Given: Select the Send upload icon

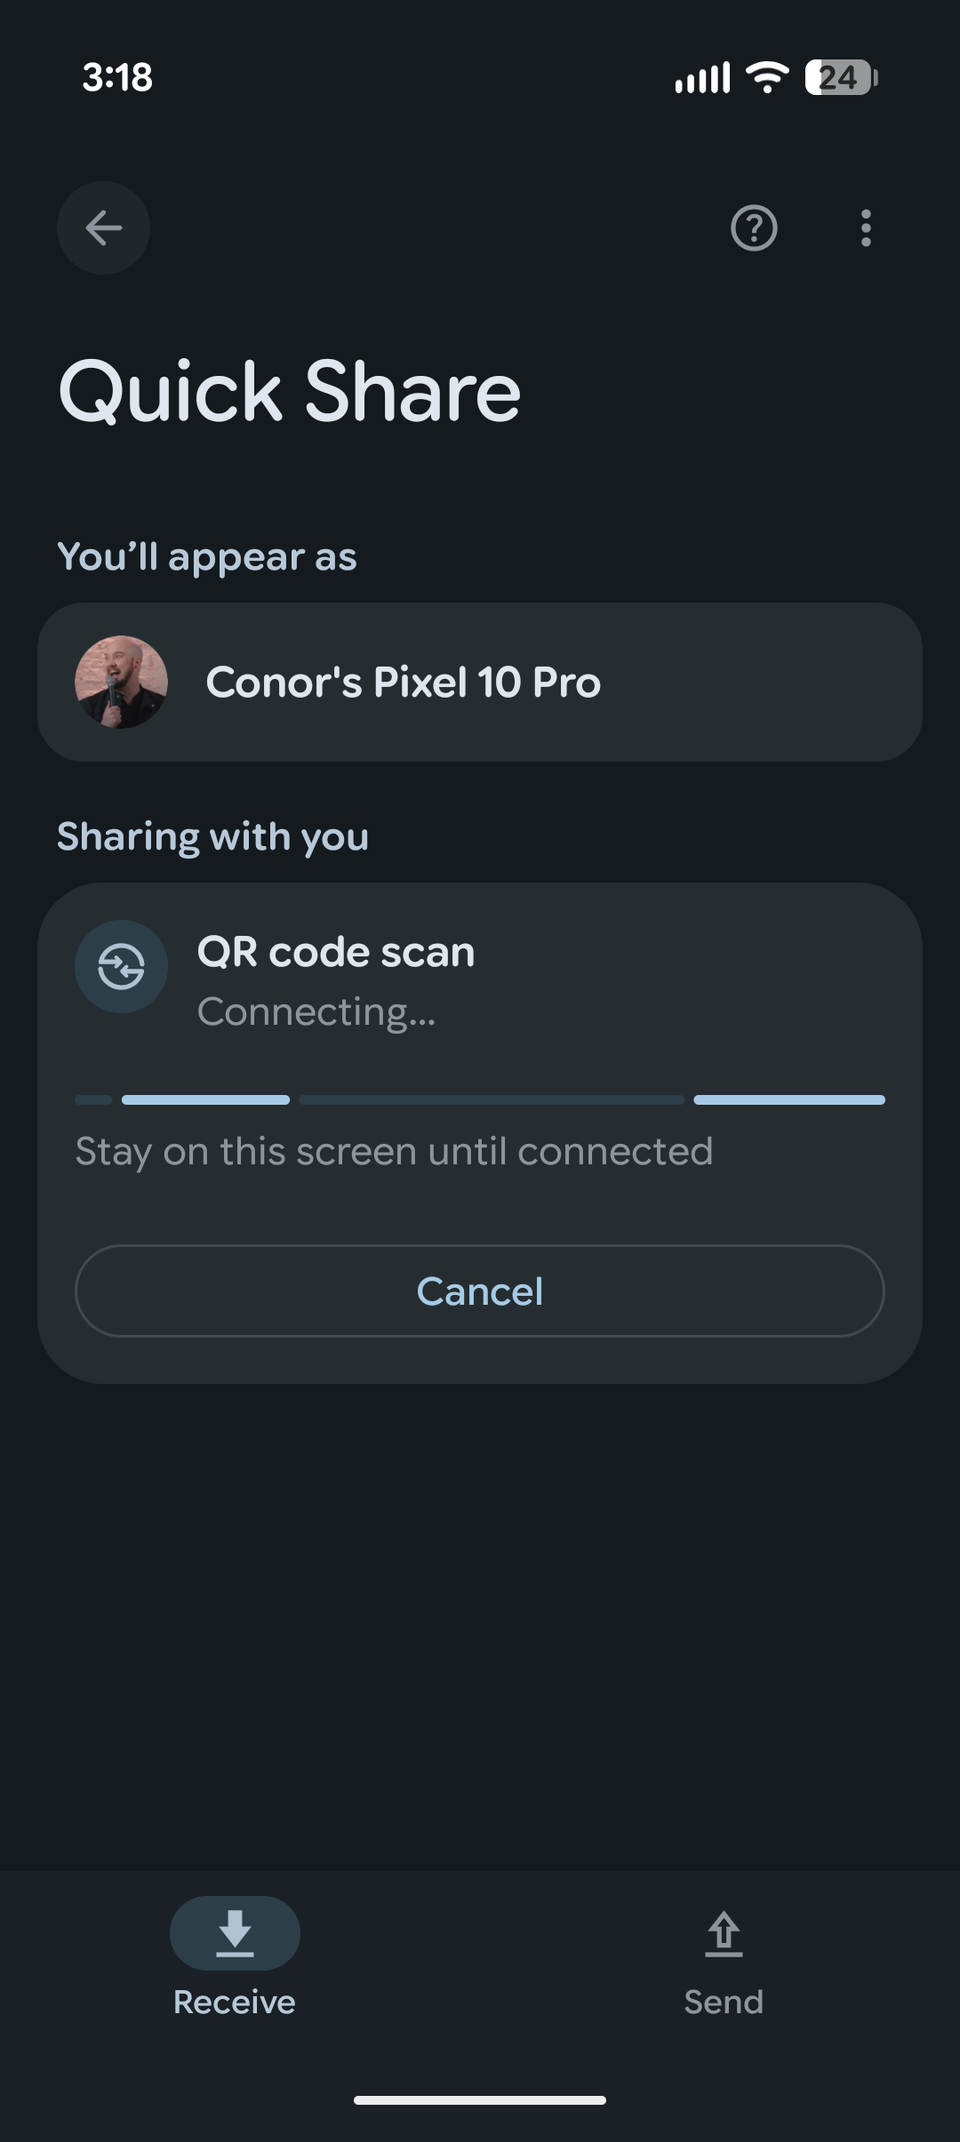Looking at the screenshot, I should pyautogui.click(x=723, y=1932).
